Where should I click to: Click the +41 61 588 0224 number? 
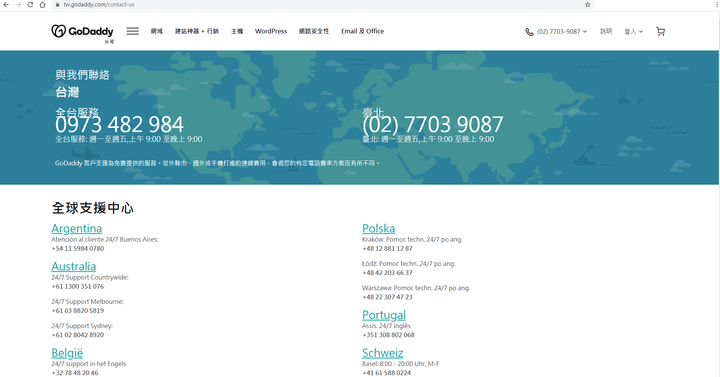coord(386,373)
